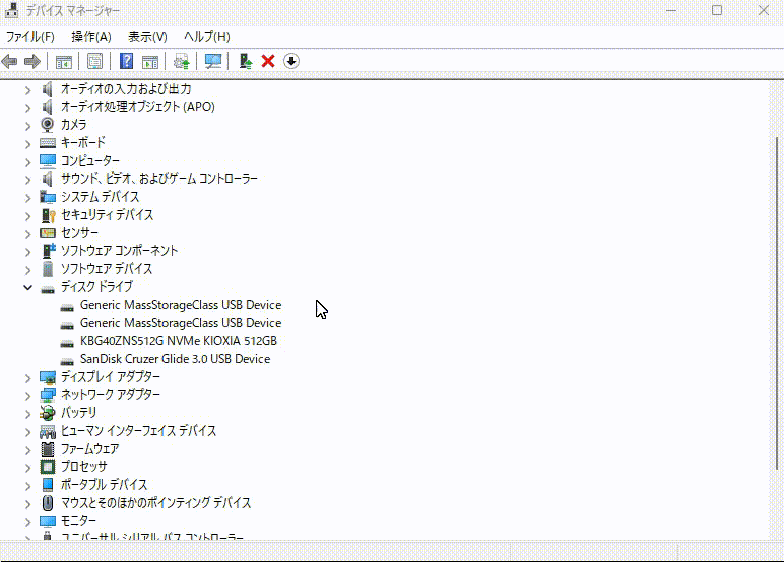Expand the ディスプレイ アダプター node
This screenshot has width=784, height=562.
point(28,378)
